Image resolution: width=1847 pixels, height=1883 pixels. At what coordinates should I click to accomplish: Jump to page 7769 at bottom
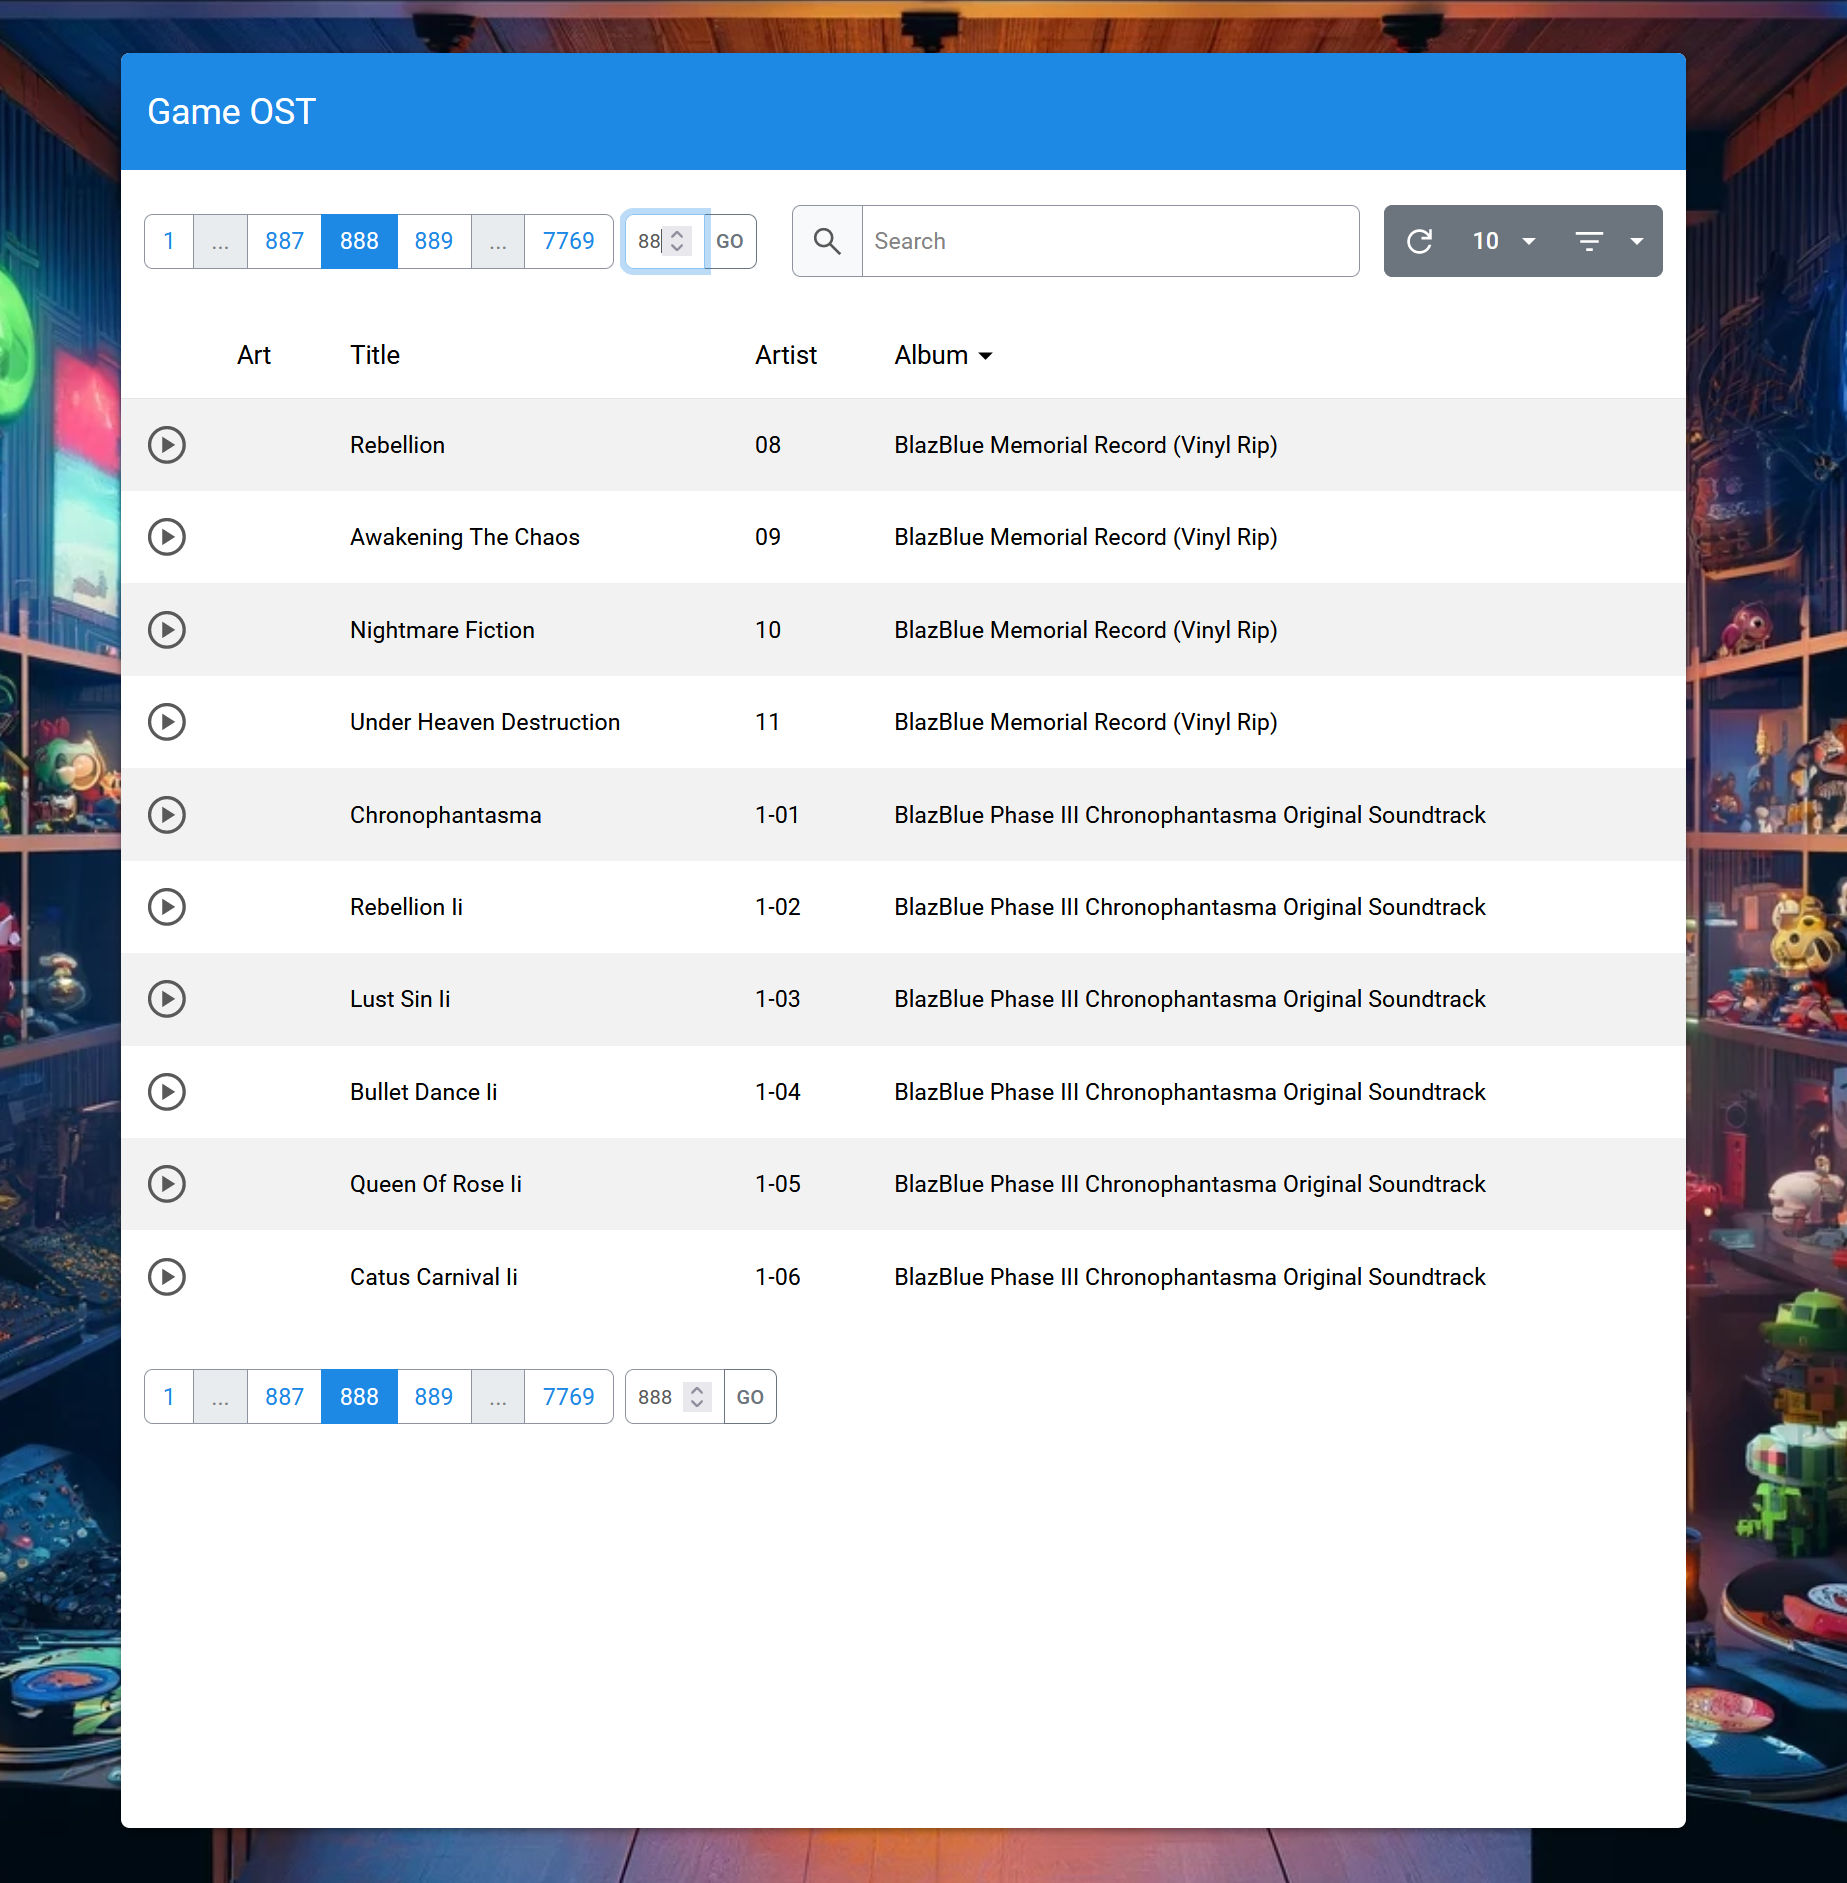(568, 1397)
